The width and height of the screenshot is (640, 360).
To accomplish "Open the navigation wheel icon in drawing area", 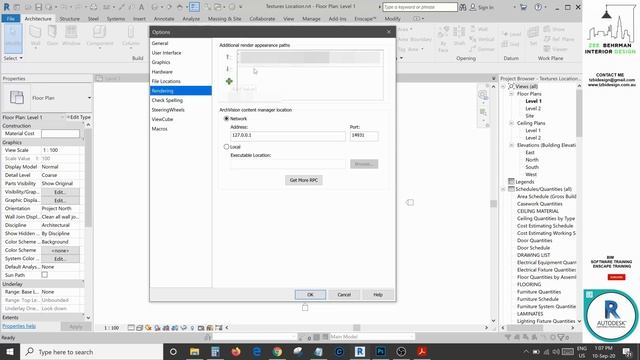I will 482,95.
